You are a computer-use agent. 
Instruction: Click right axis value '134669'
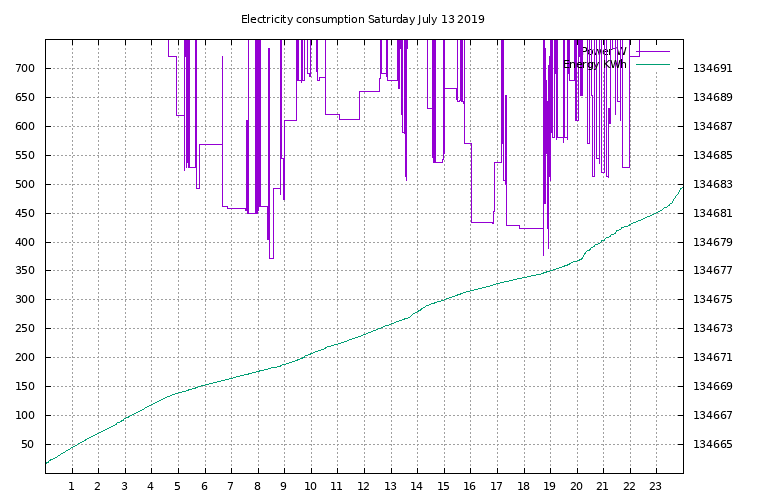[x=713, y=386]
